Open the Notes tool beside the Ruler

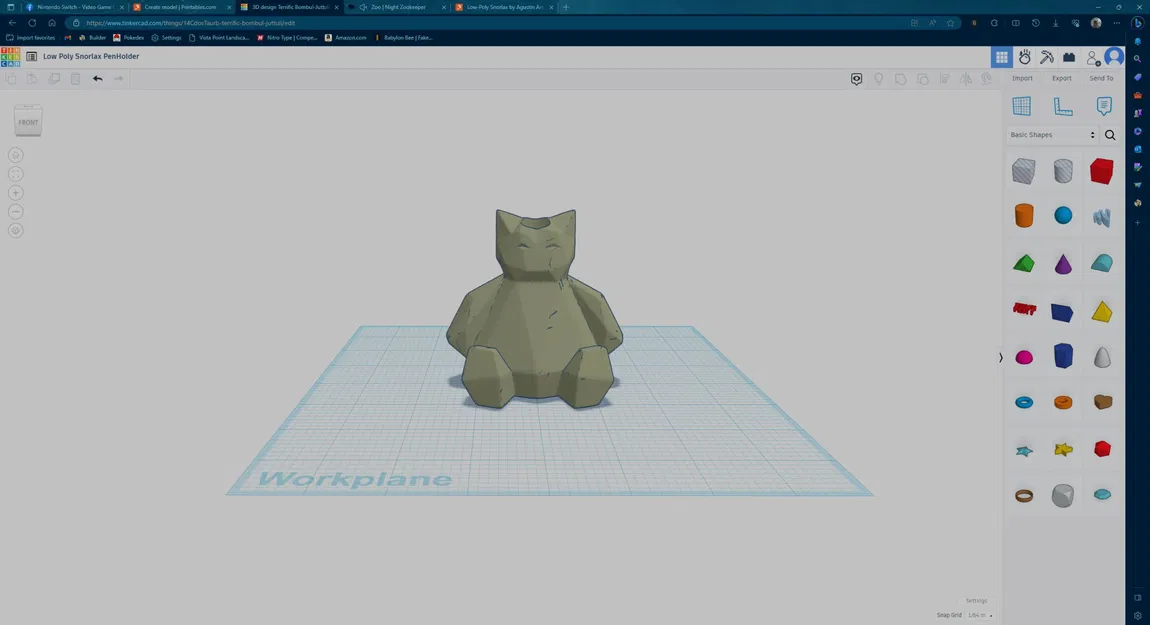pyautogui.click(x=1103, y=105)
